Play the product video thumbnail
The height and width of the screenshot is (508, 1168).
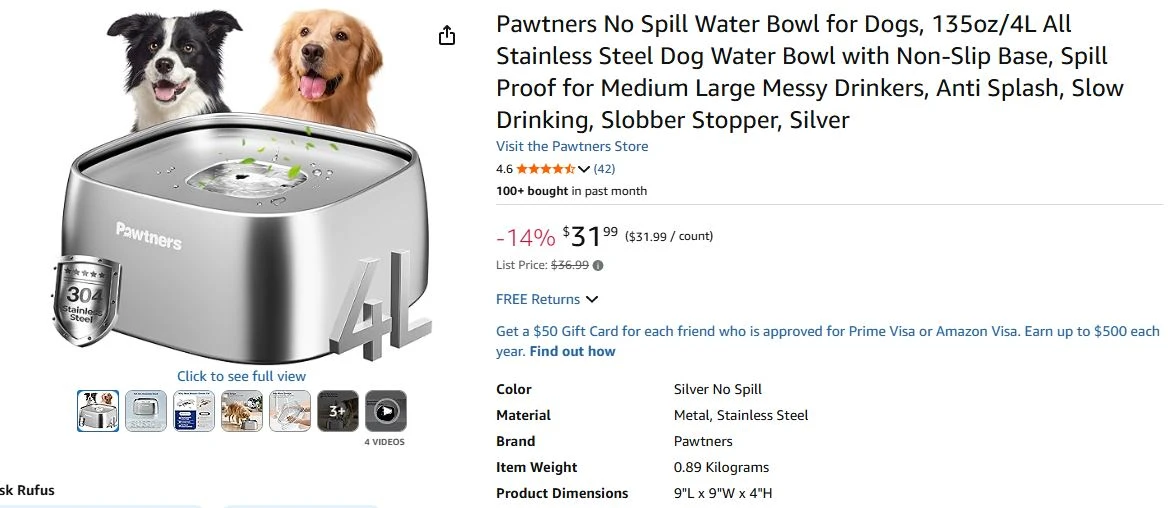pos(385,411)
